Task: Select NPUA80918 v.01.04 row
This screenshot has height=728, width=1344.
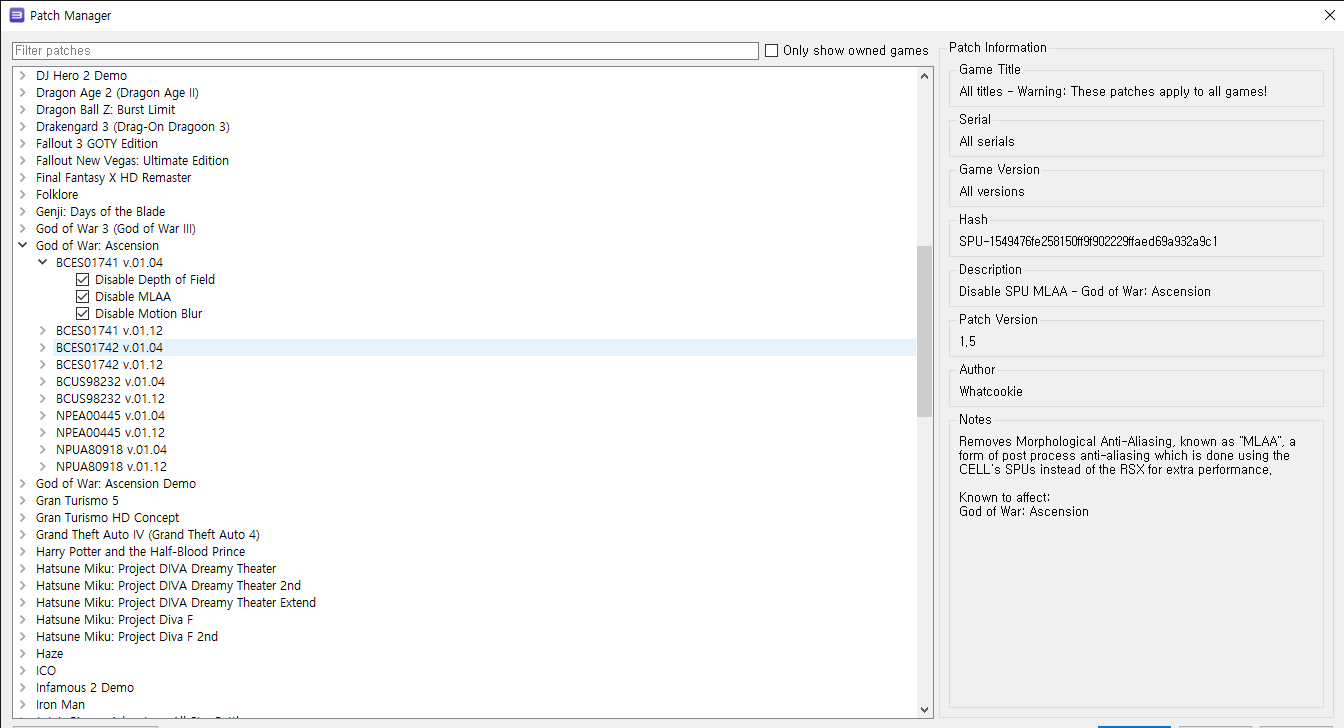Action: [x=111, y=450]
